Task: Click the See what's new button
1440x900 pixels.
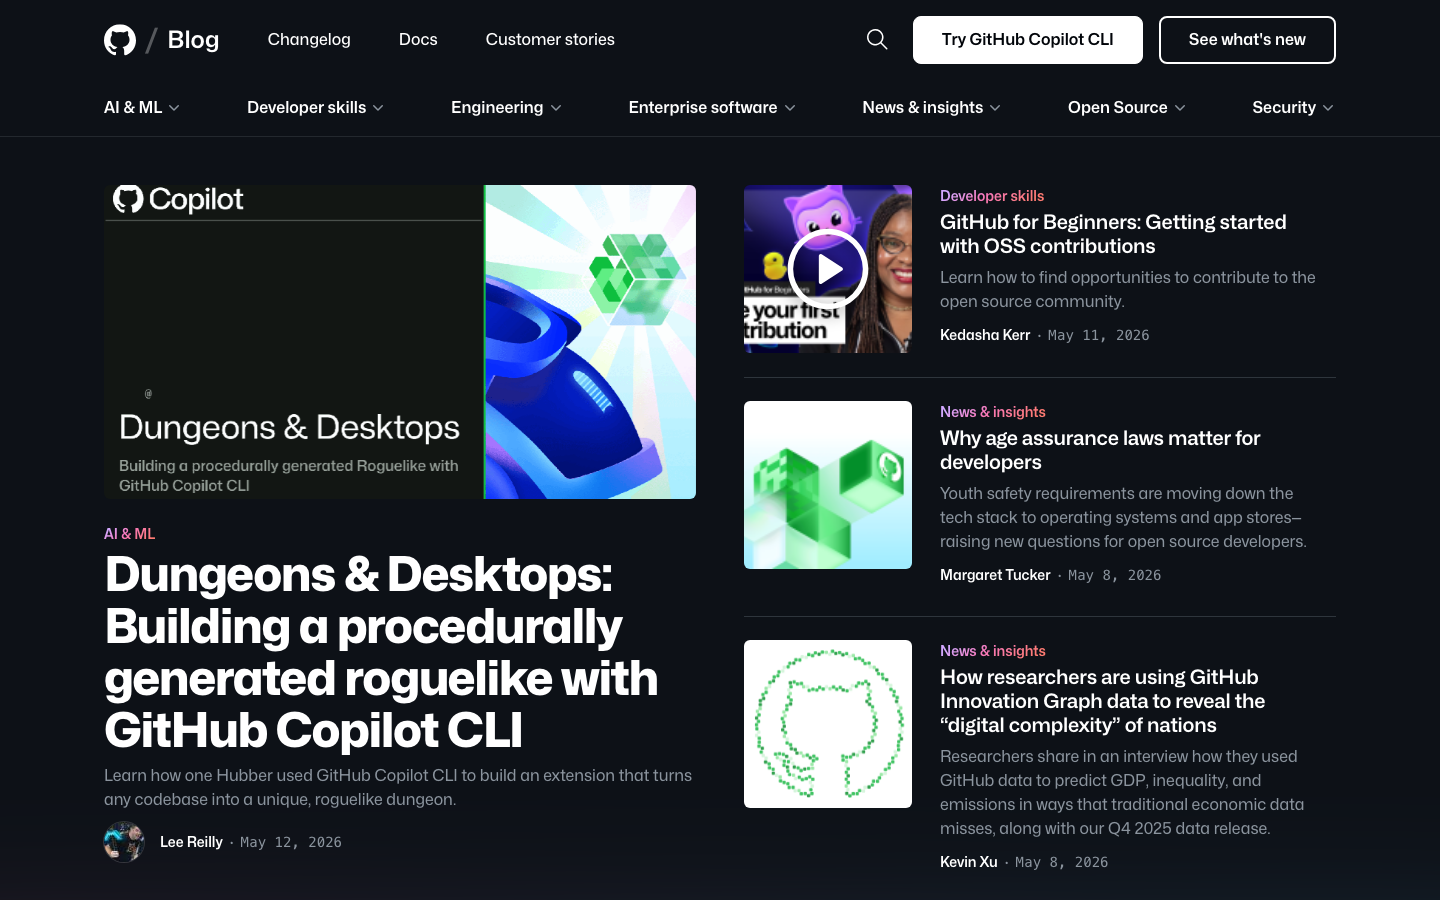Action: point(1247,40)
